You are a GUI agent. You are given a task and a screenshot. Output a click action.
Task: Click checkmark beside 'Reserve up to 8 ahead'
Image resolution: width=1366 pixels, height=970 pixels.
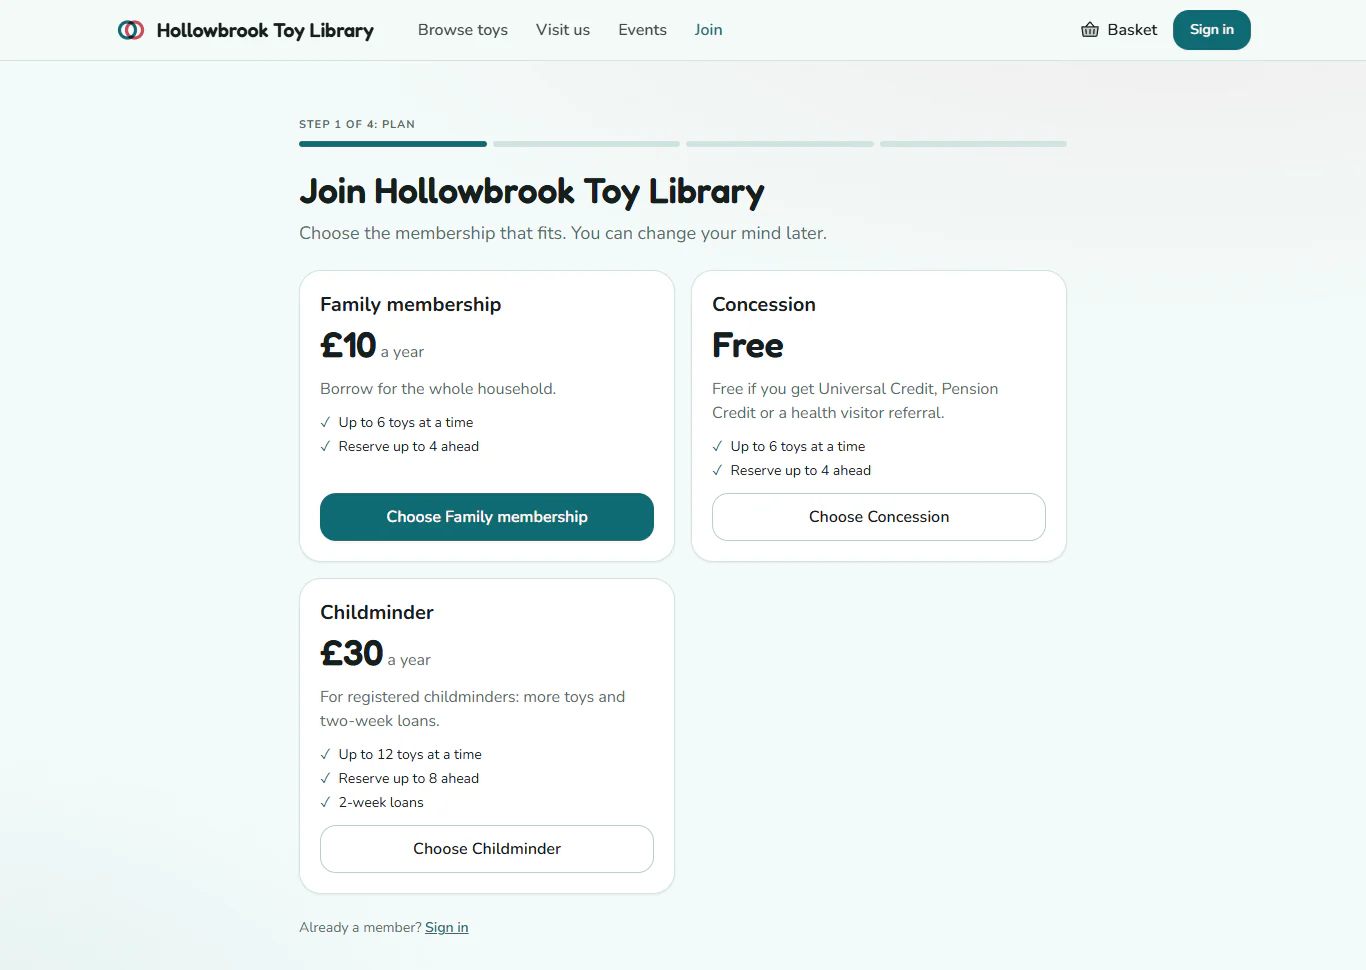coord(325,779)
